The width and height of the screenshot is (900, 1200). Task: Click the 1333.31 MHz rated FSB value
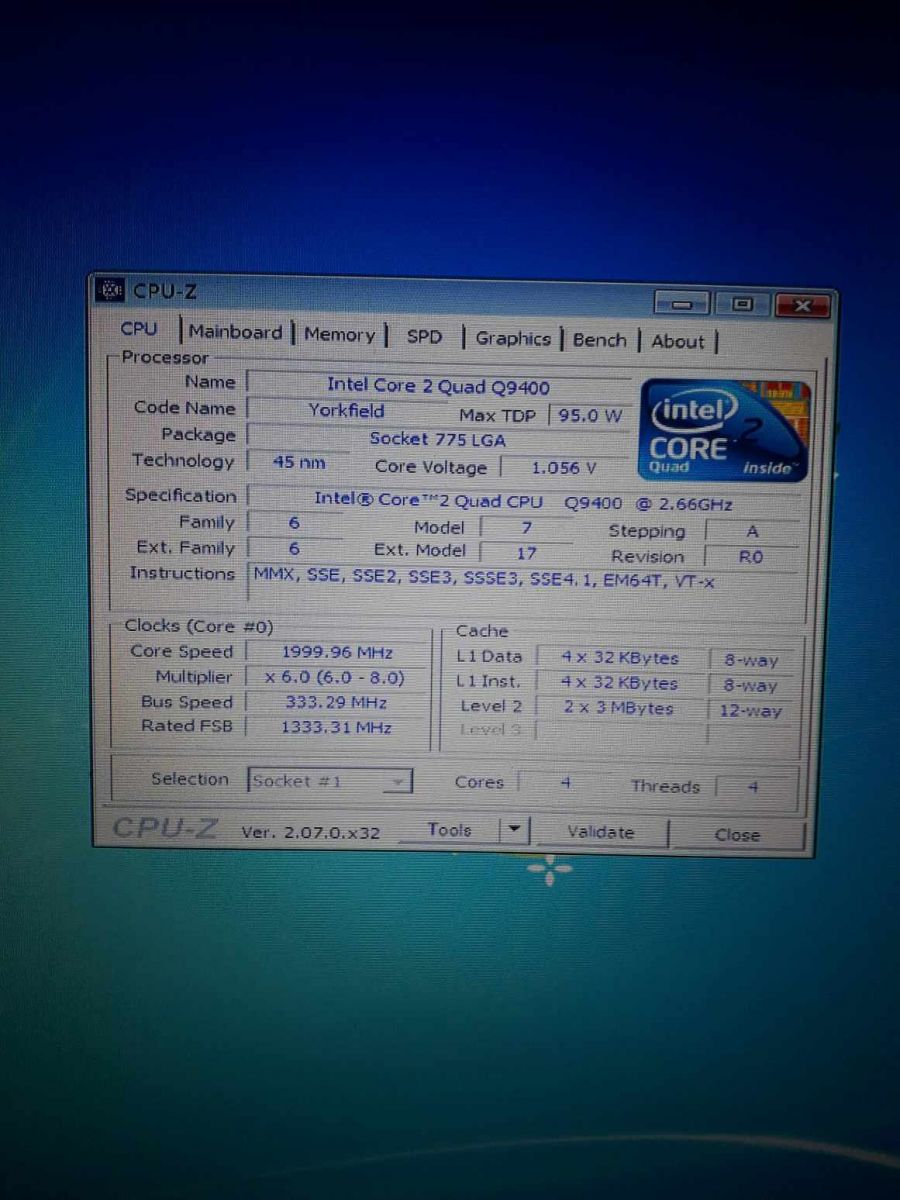337,727
